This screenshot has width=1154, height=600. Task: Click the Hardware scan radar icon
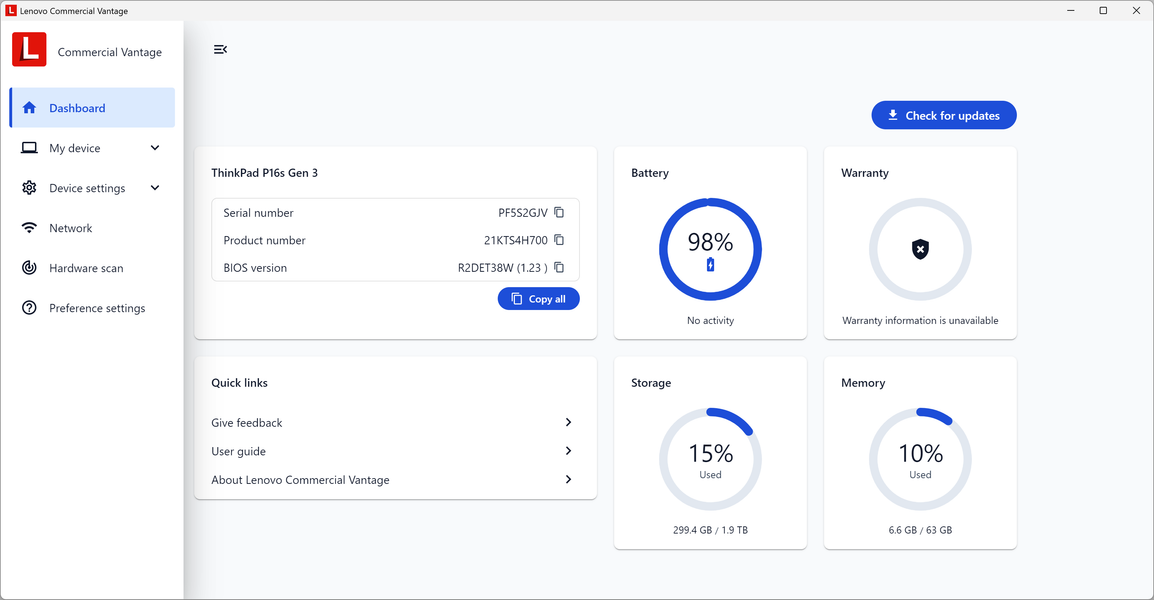click(x=29, y=268)
